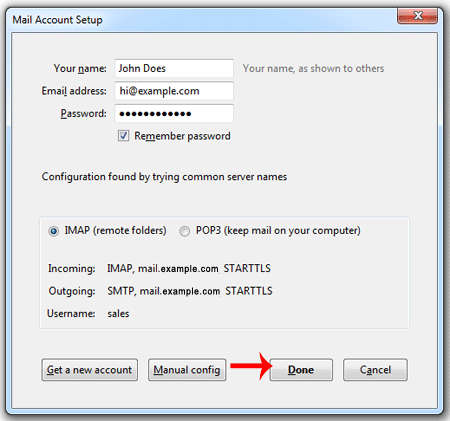
Task: Toggle the Remember password checkbox
Action: [x=123, y=136]
